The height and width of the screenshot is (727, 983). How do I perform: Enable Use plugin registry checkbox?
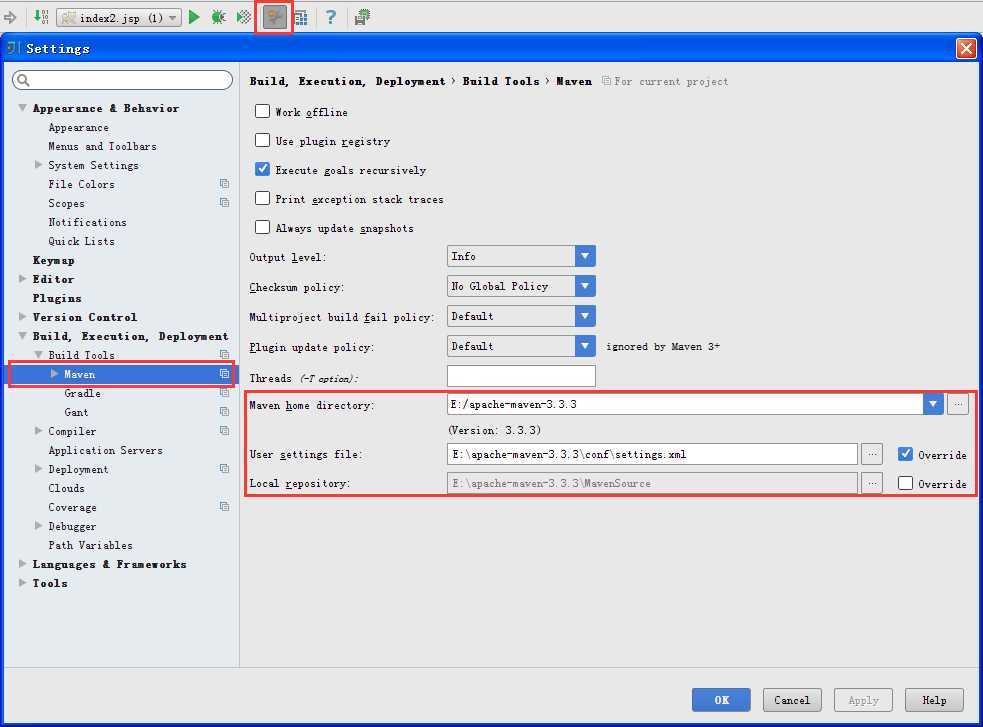tap(262, 140)
